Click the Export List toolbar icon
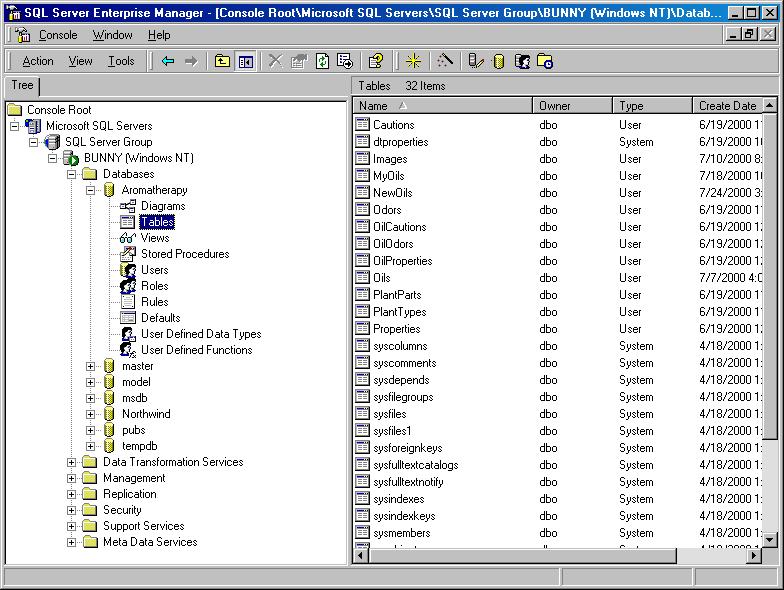784x590 pixels. (x=345, y=61)
